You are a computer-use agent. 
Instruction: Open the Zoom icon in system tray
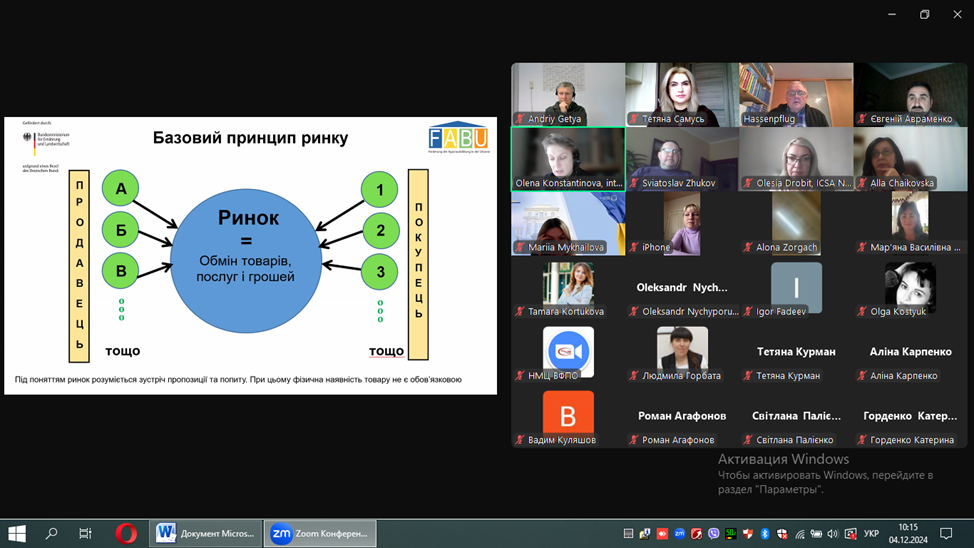680,534
